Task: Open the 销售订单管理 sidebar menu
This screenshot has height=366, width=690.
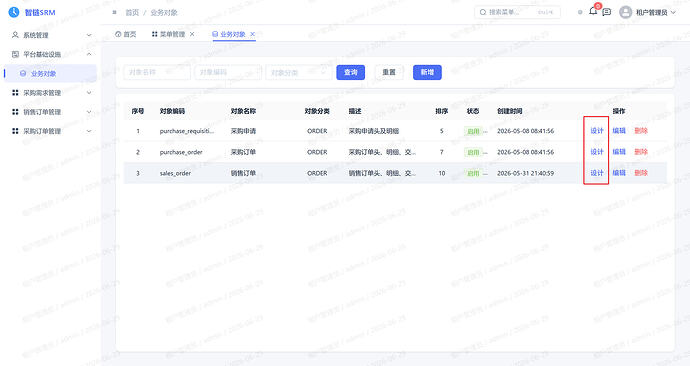Action: pyautogui.click(x=50, y=112)
